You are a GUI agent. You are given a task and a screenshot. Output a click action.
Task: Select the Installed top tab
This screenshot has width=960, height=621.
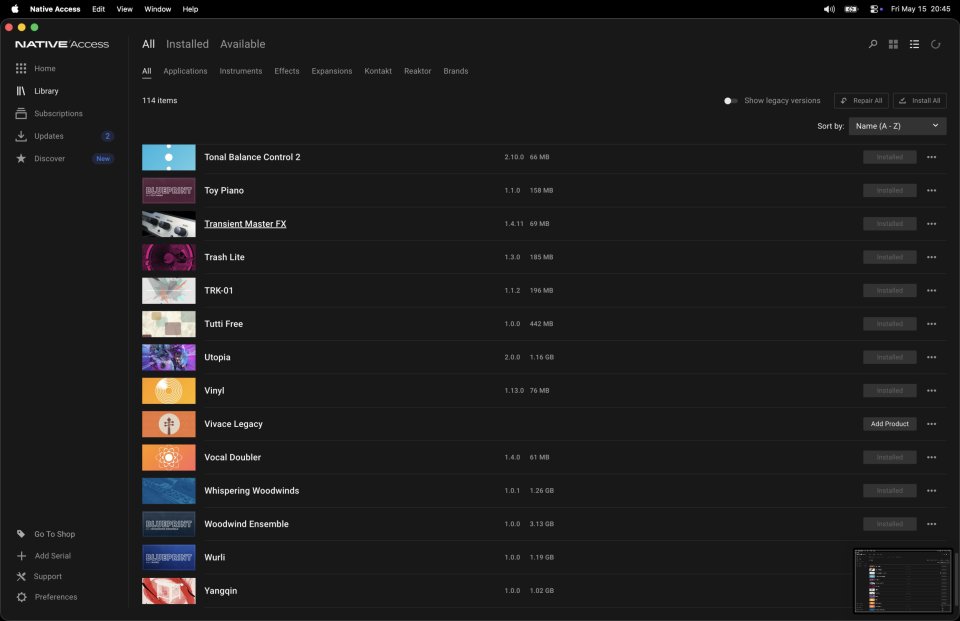click(x=187, y=44)
